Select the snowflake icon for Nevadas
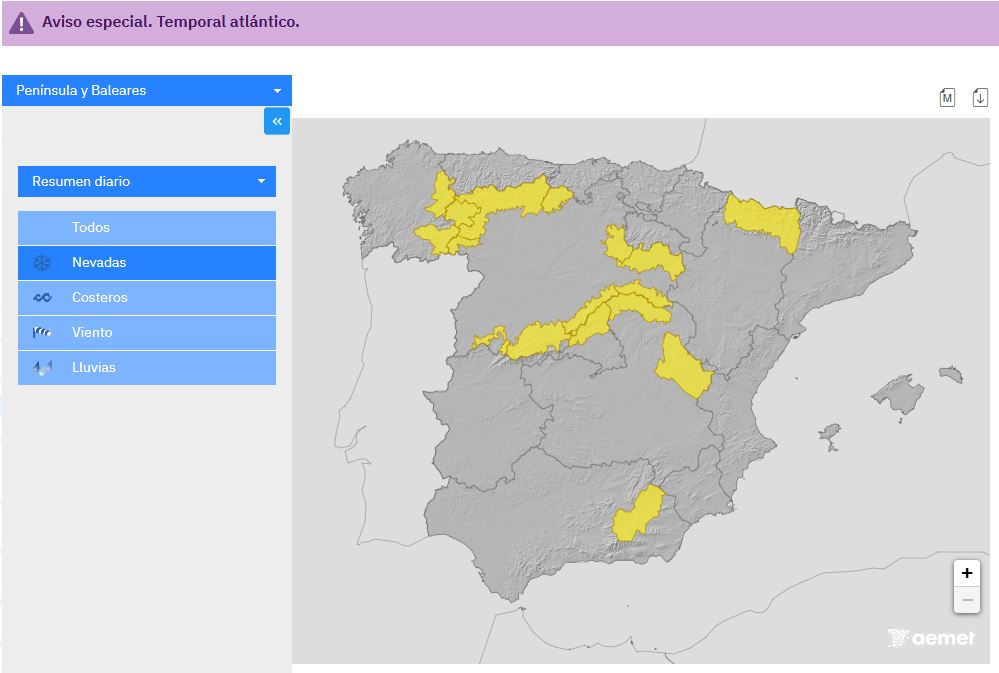Viewport: 999px width, 673px height. point(42,263)
